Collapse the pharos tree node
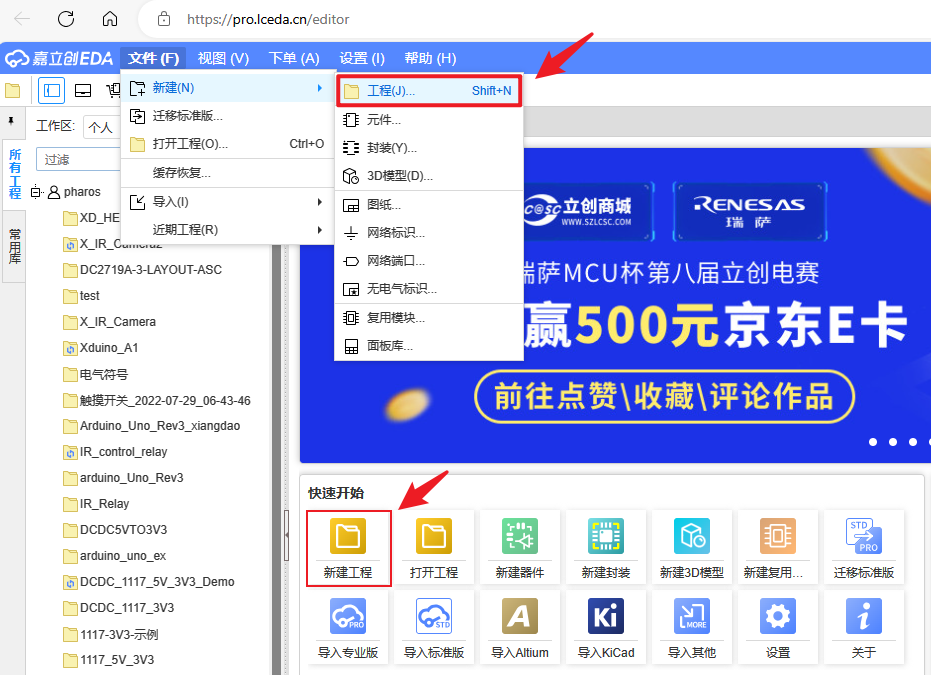 (x=36, y=192)
